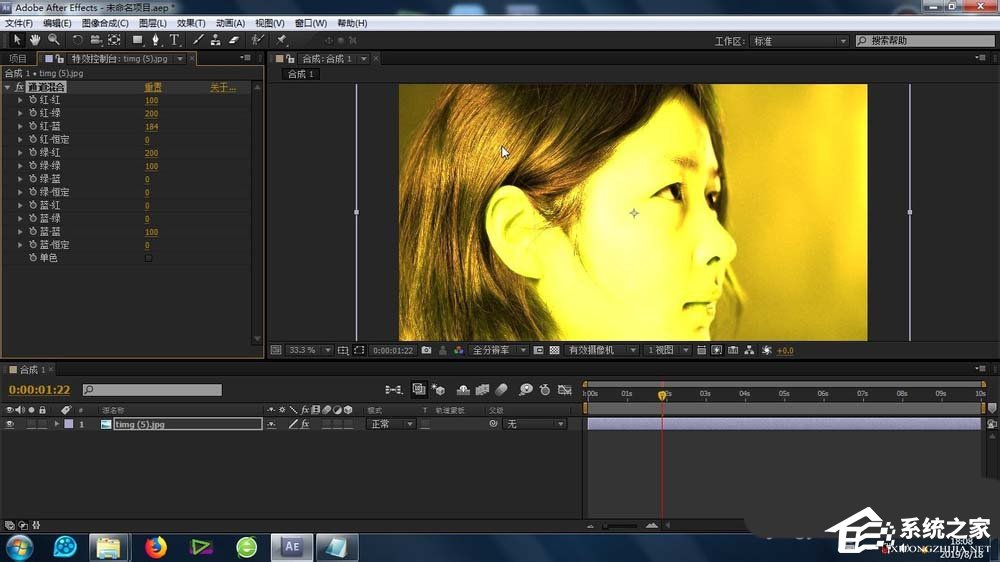This screenshot has width=1000, height=562.
Task: Toggle the 通道混合 effect fx switch
Action: 19,88
